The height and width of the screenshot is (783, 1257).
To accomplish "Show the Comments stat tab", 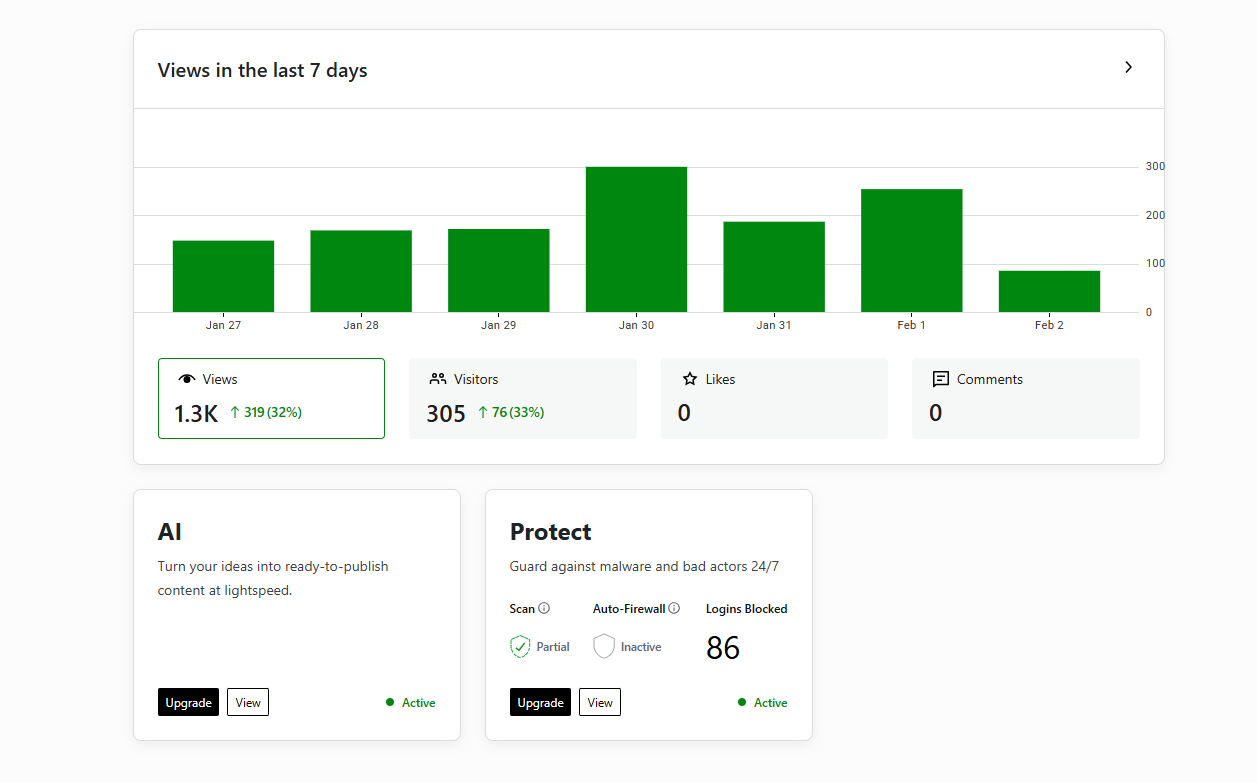I will [1025, 398].
